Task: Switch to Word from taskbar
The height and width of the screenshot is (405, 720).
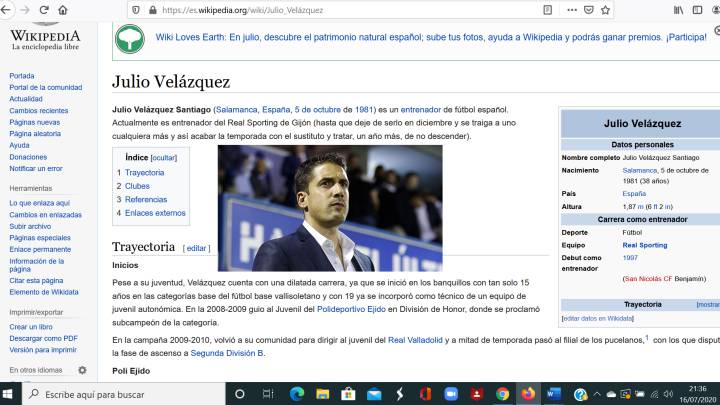Action: 554,394
